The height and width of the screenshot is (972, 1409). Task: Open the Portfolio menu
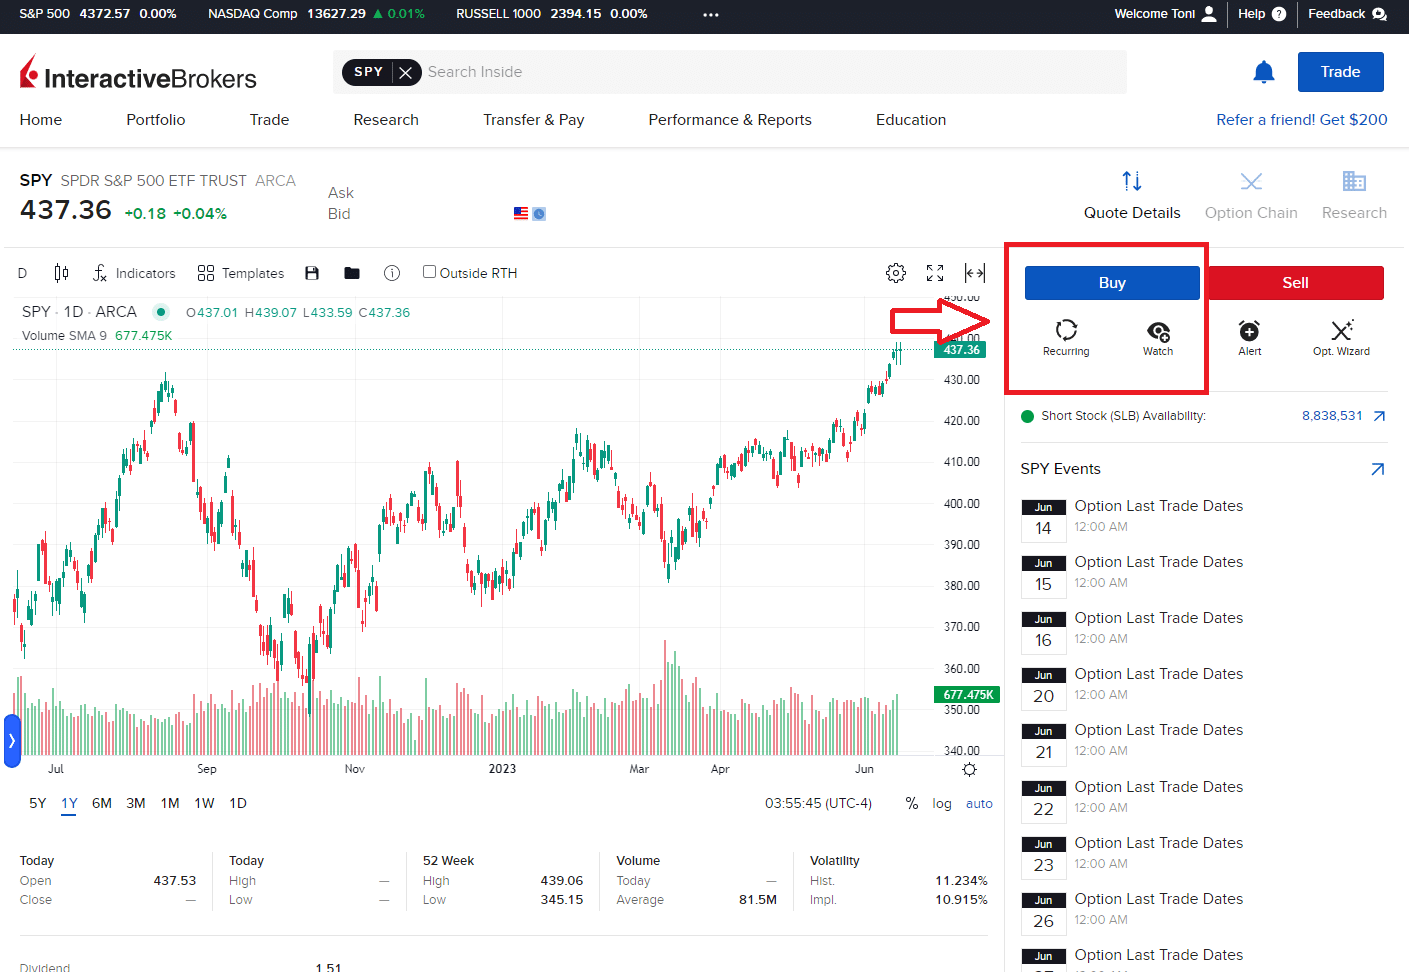pos(156,120)
